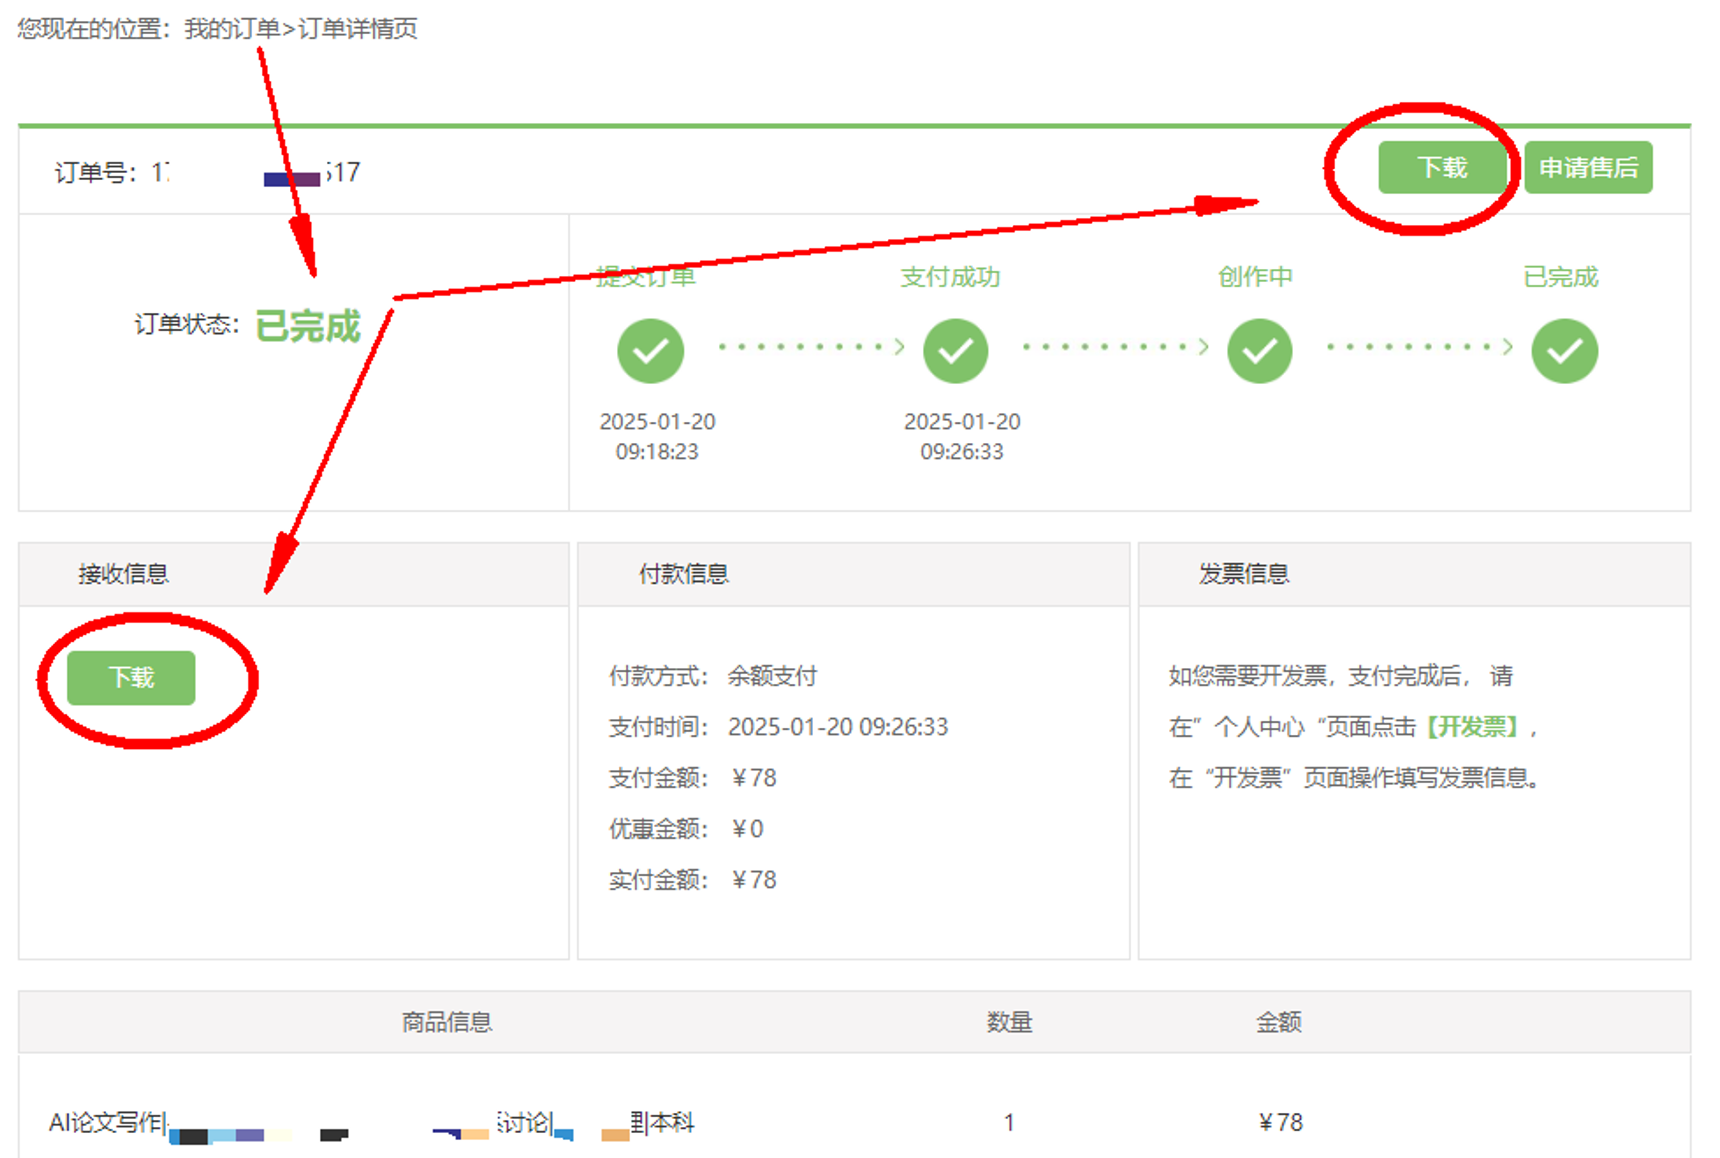The height and width of the screenshot is (1158, 1720).
Task: Click the 09:26:33 timestamp under 支付成功
Action: (962, 452)
